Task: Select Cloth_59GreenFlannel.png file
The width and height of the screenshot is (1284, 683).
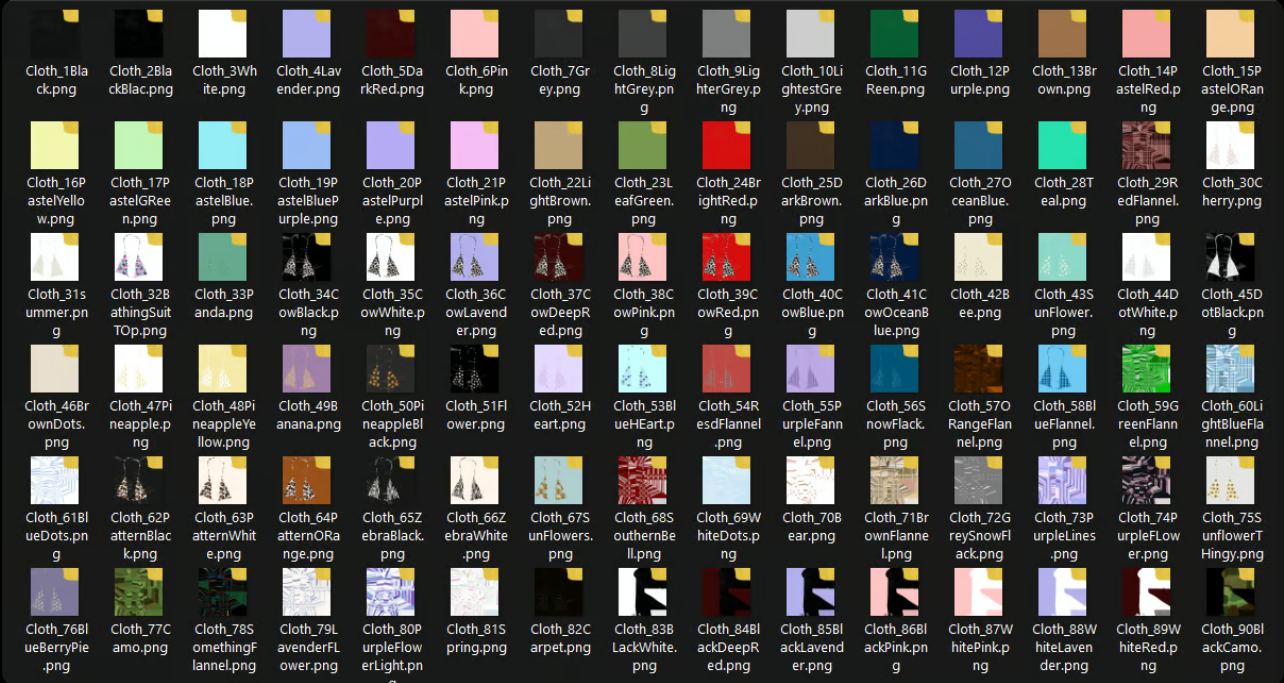Action: click(x=1146, y=369)
